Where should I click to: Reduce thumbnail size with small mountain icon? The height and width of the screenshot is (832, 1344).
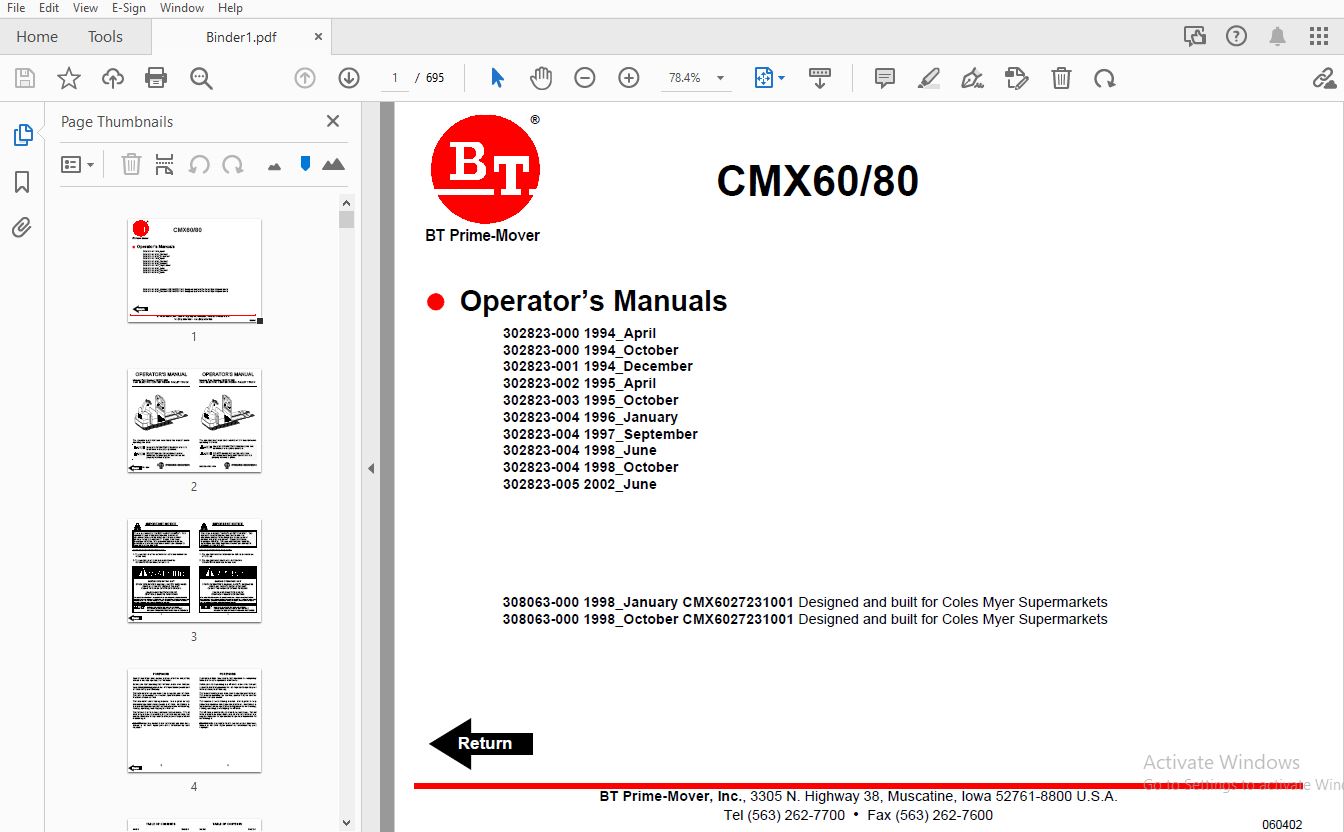(x=274, y=166)
